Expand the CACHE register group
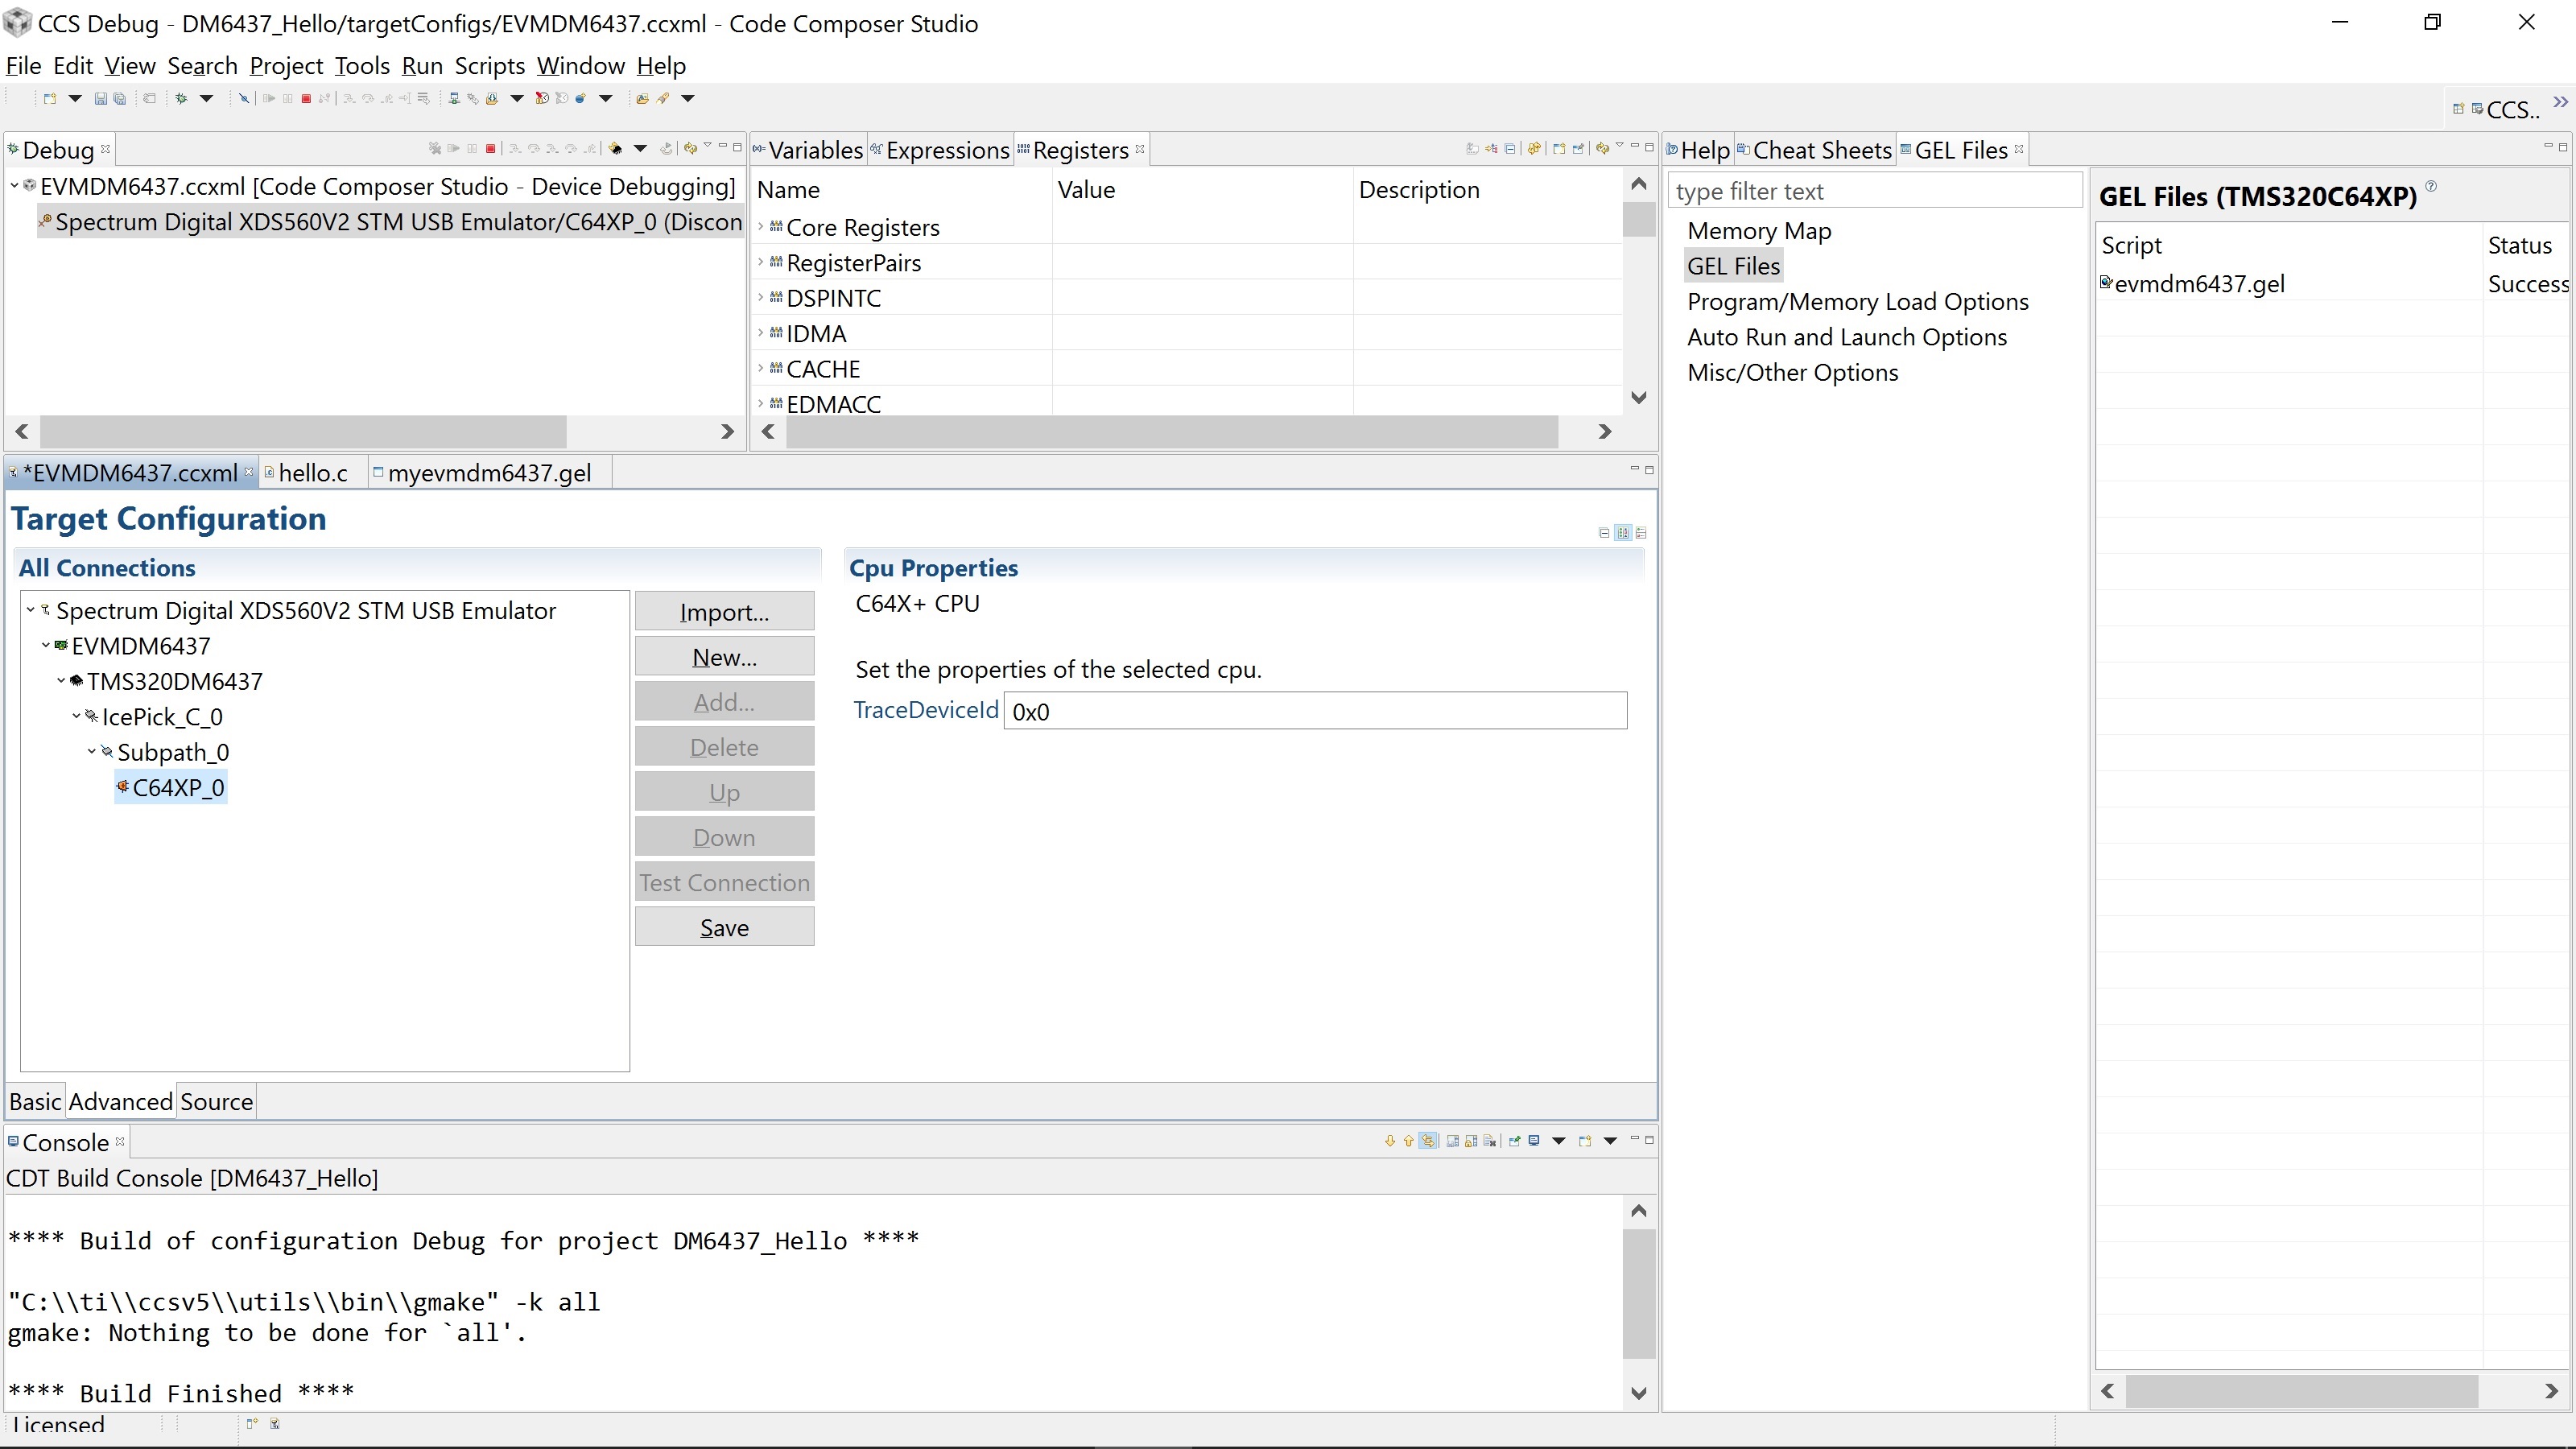 pos(761,369)
